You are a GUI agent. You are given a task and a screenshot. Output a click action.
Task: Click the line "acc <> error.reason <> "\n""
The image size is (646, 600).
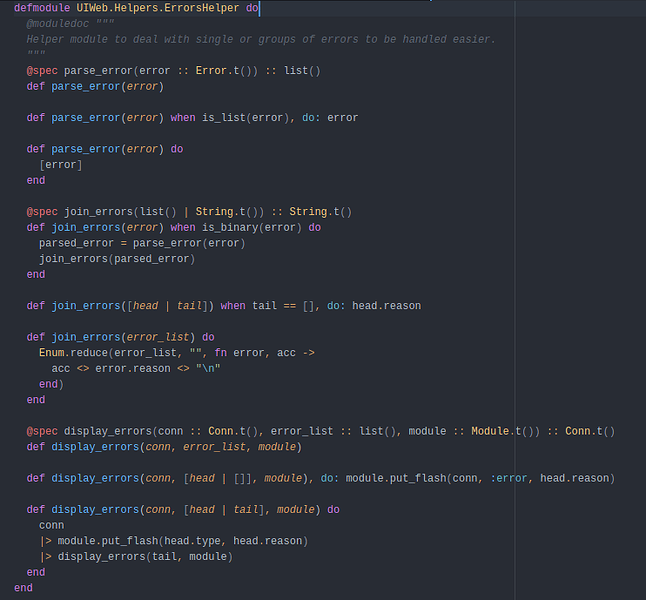(136, 368)
